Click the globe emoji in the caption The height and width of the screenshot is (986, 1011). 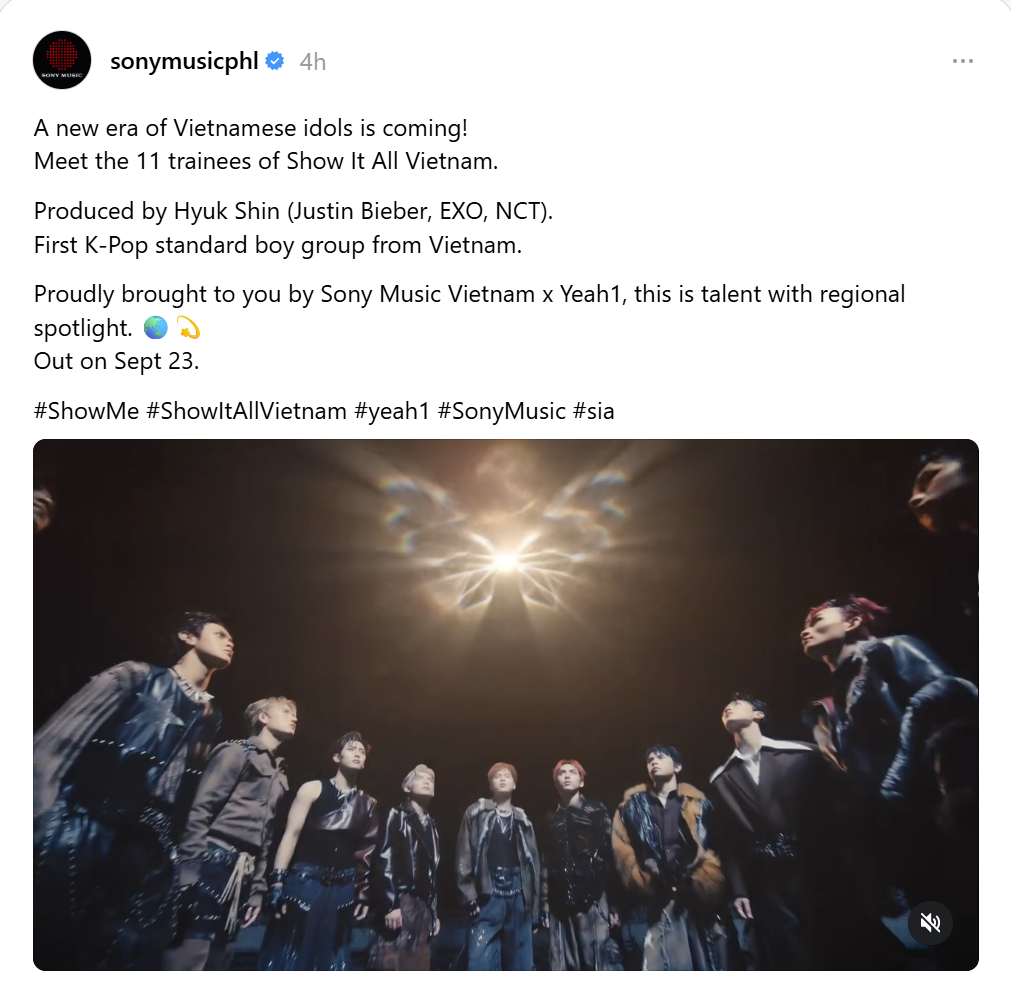(155, 328)
